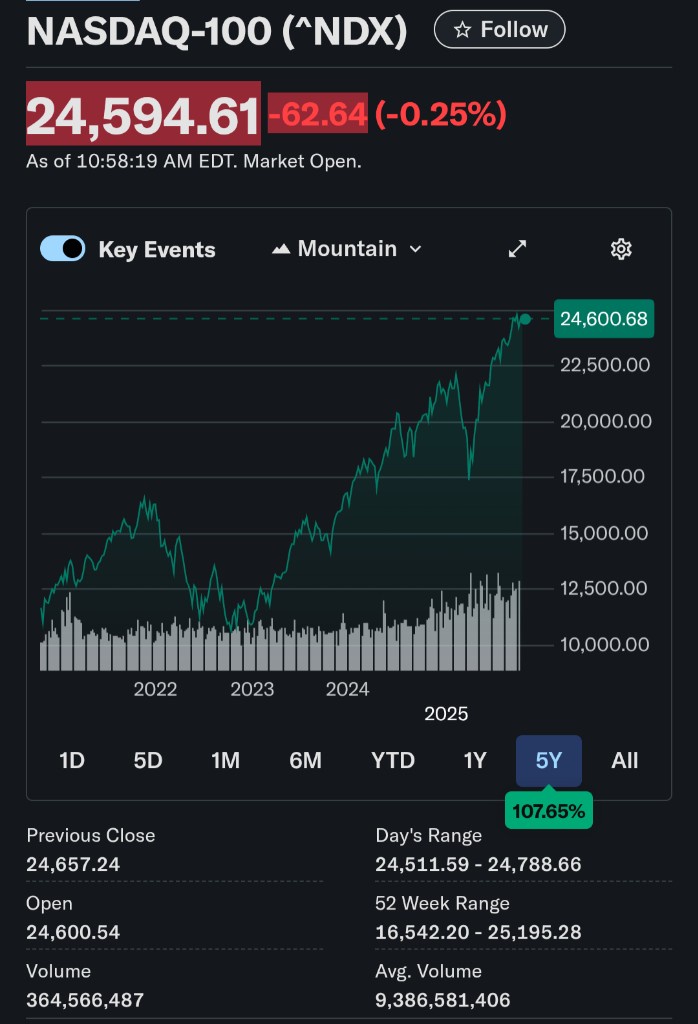Switch chart to 6M range
The height and width of the screenshot is (1024, 698).
305,761
